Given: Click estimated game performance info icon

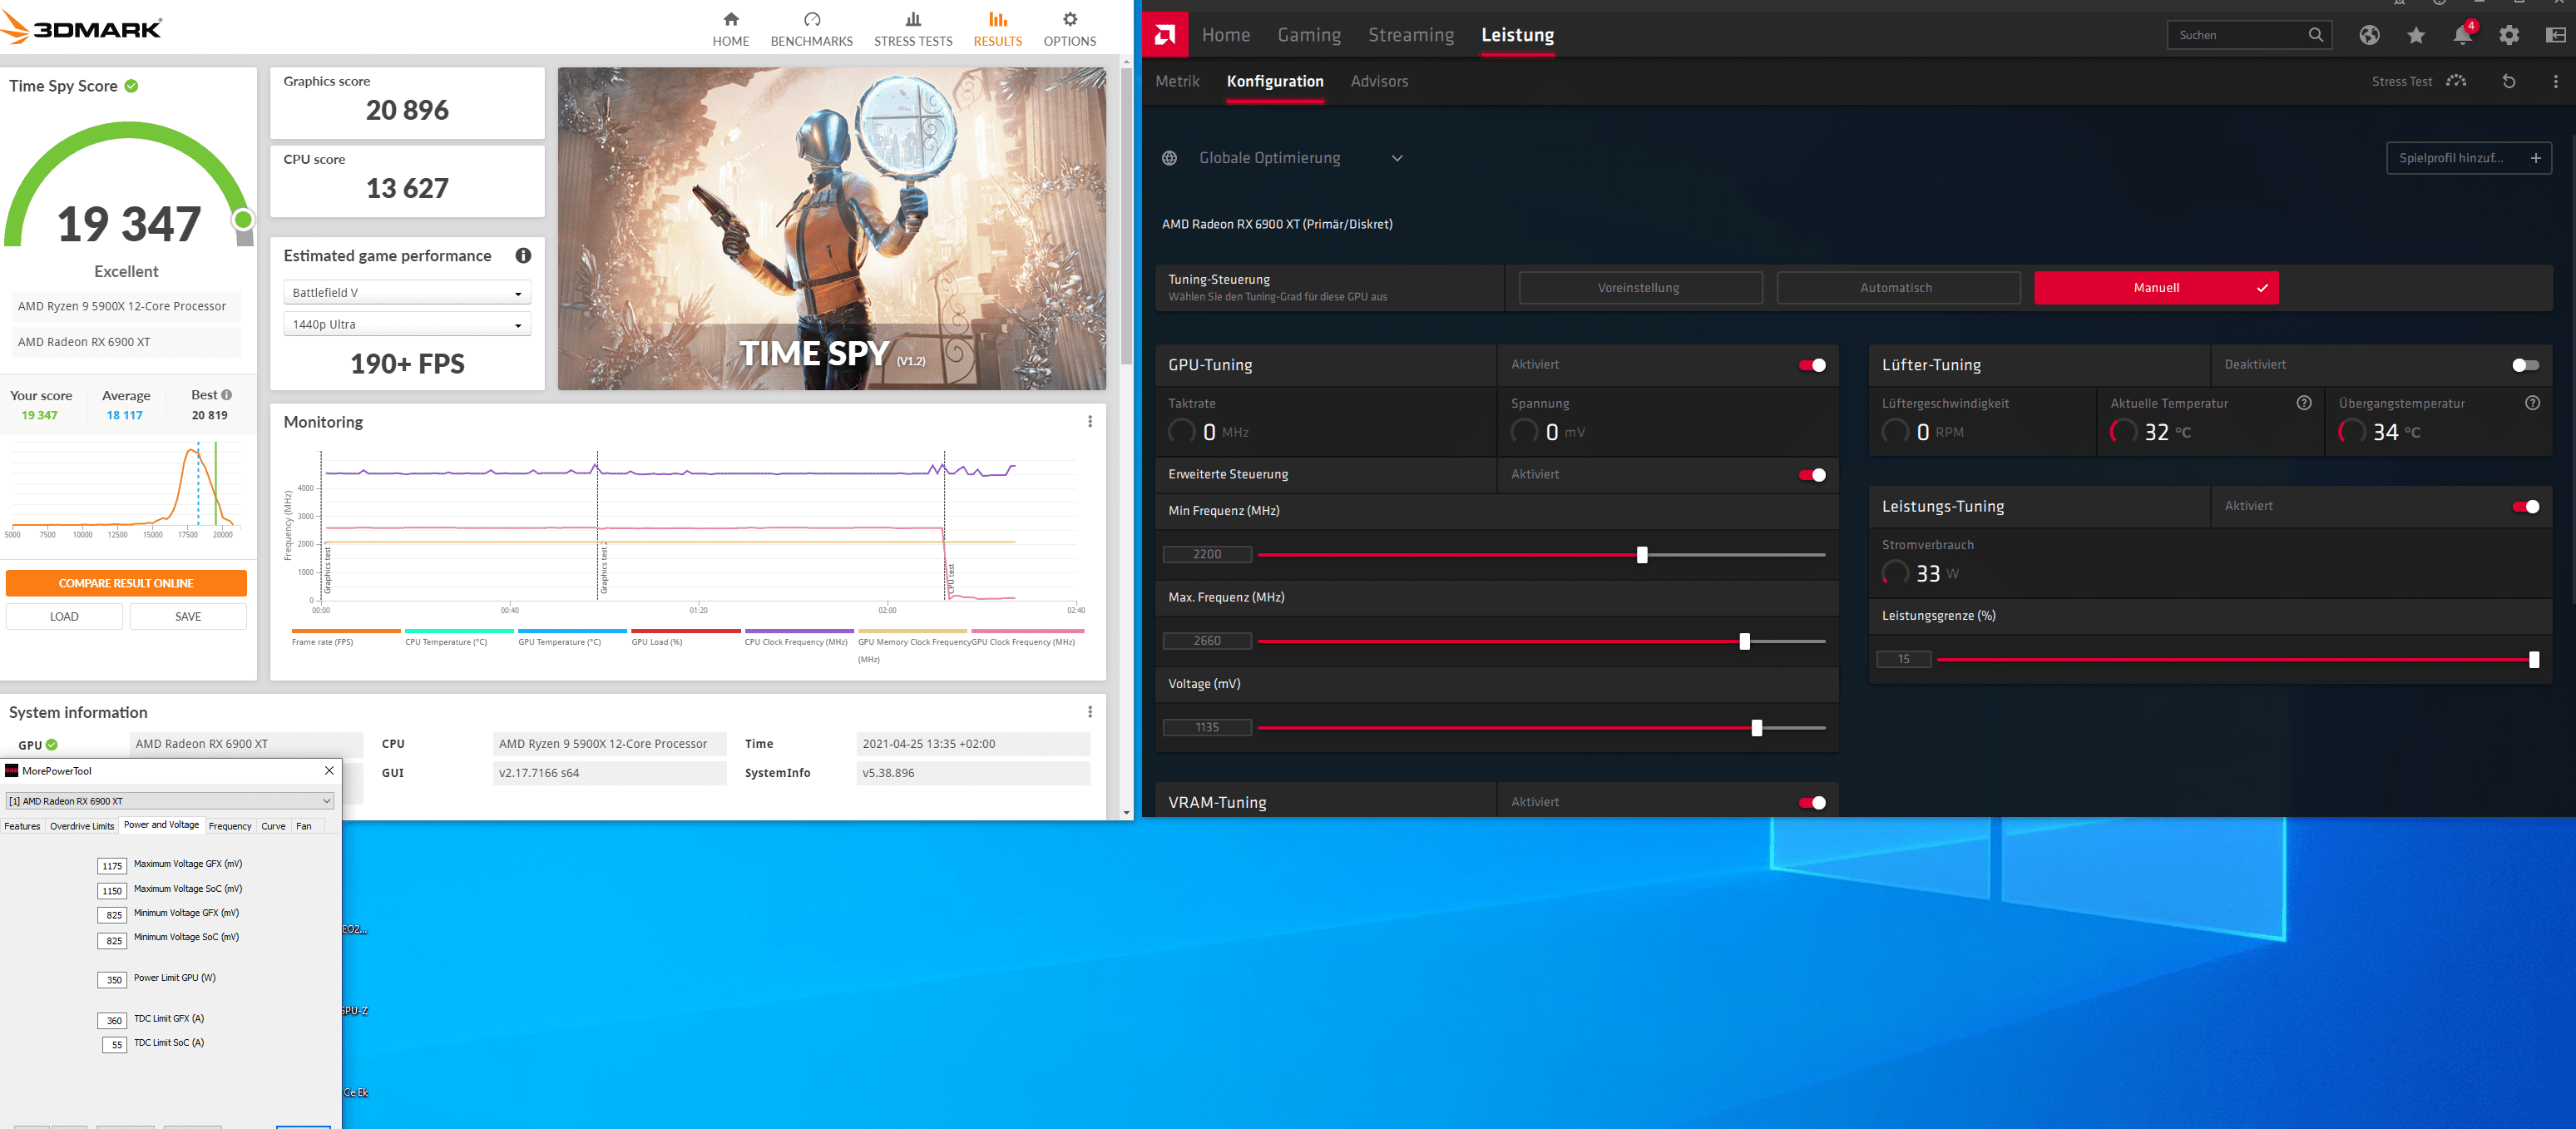Looking at the screenshot, I should coord(523,256).
